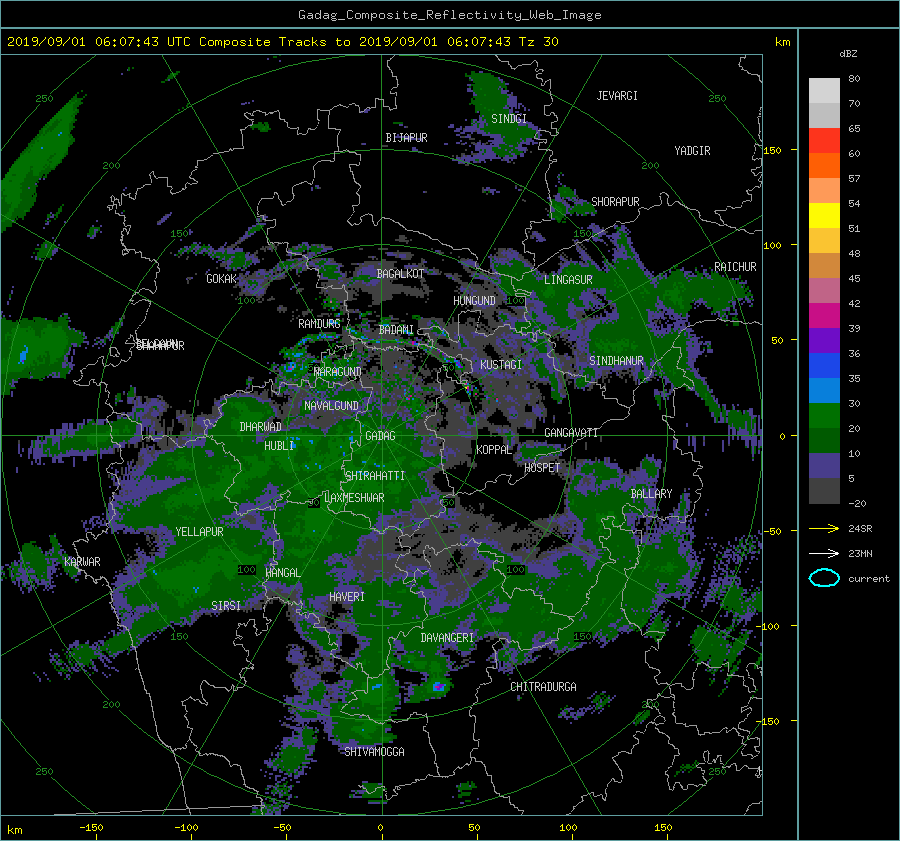The width and height of the screenshot is (900, 841).
Task: Click the KOPPAL city label
Action: coord(494,450)
